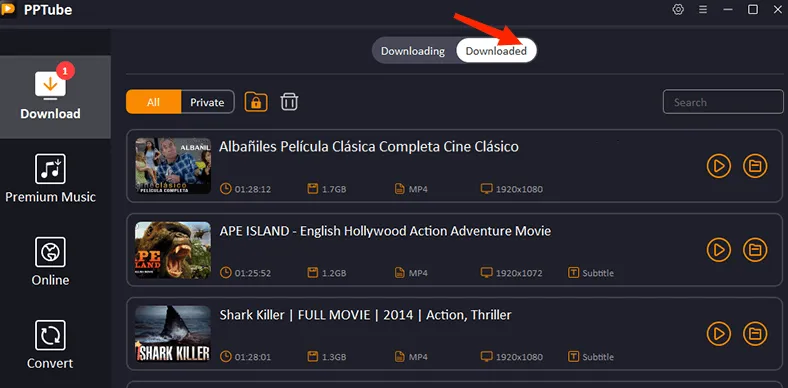The image size is (788, 388).
Task: Click the 01:28:12 duration of Albañiles
Action: click(246, 189)
